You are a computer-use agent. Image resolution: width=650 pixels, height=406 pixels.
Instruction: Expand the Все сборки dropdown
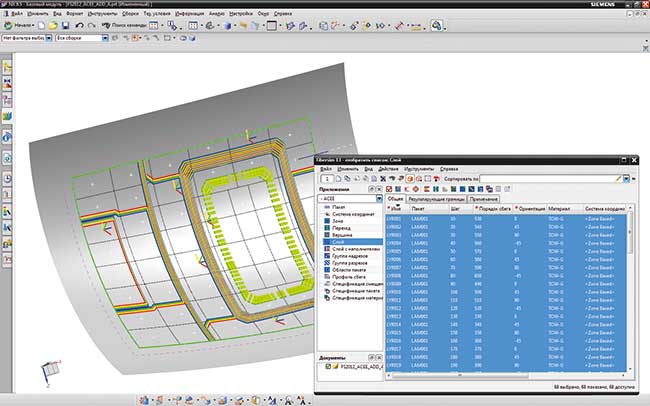click(x=105, y=38)
